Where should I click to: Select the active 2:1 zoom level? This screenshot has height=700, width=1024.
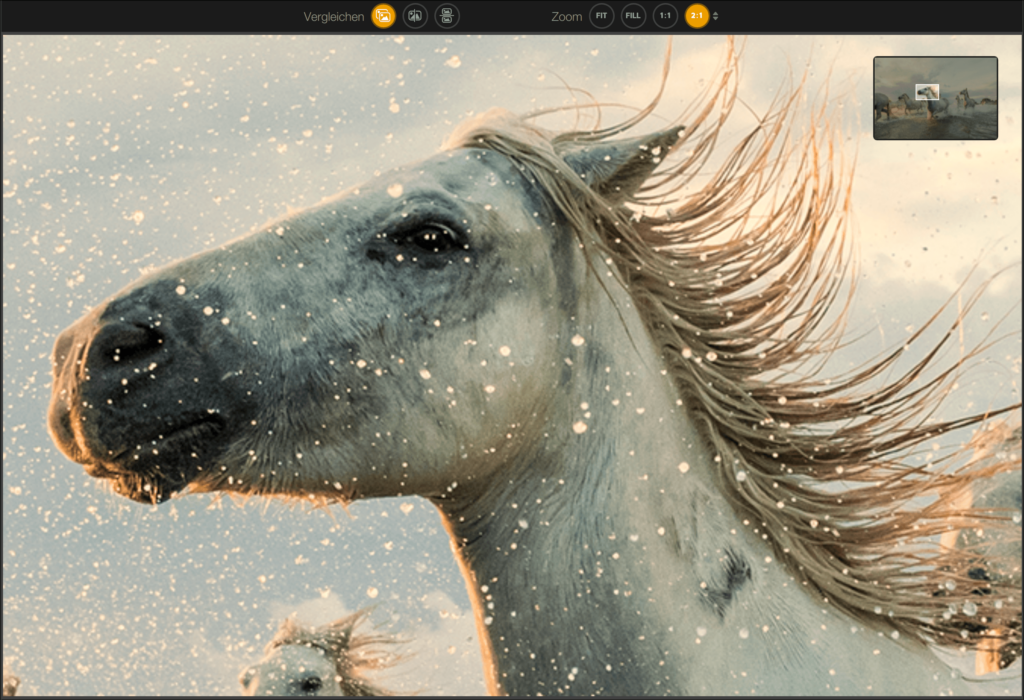click(697, 16)
